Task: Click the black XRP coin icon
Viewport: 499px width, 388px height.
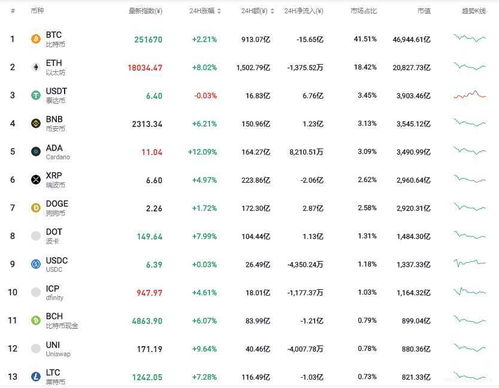Action: pos(36,180)
